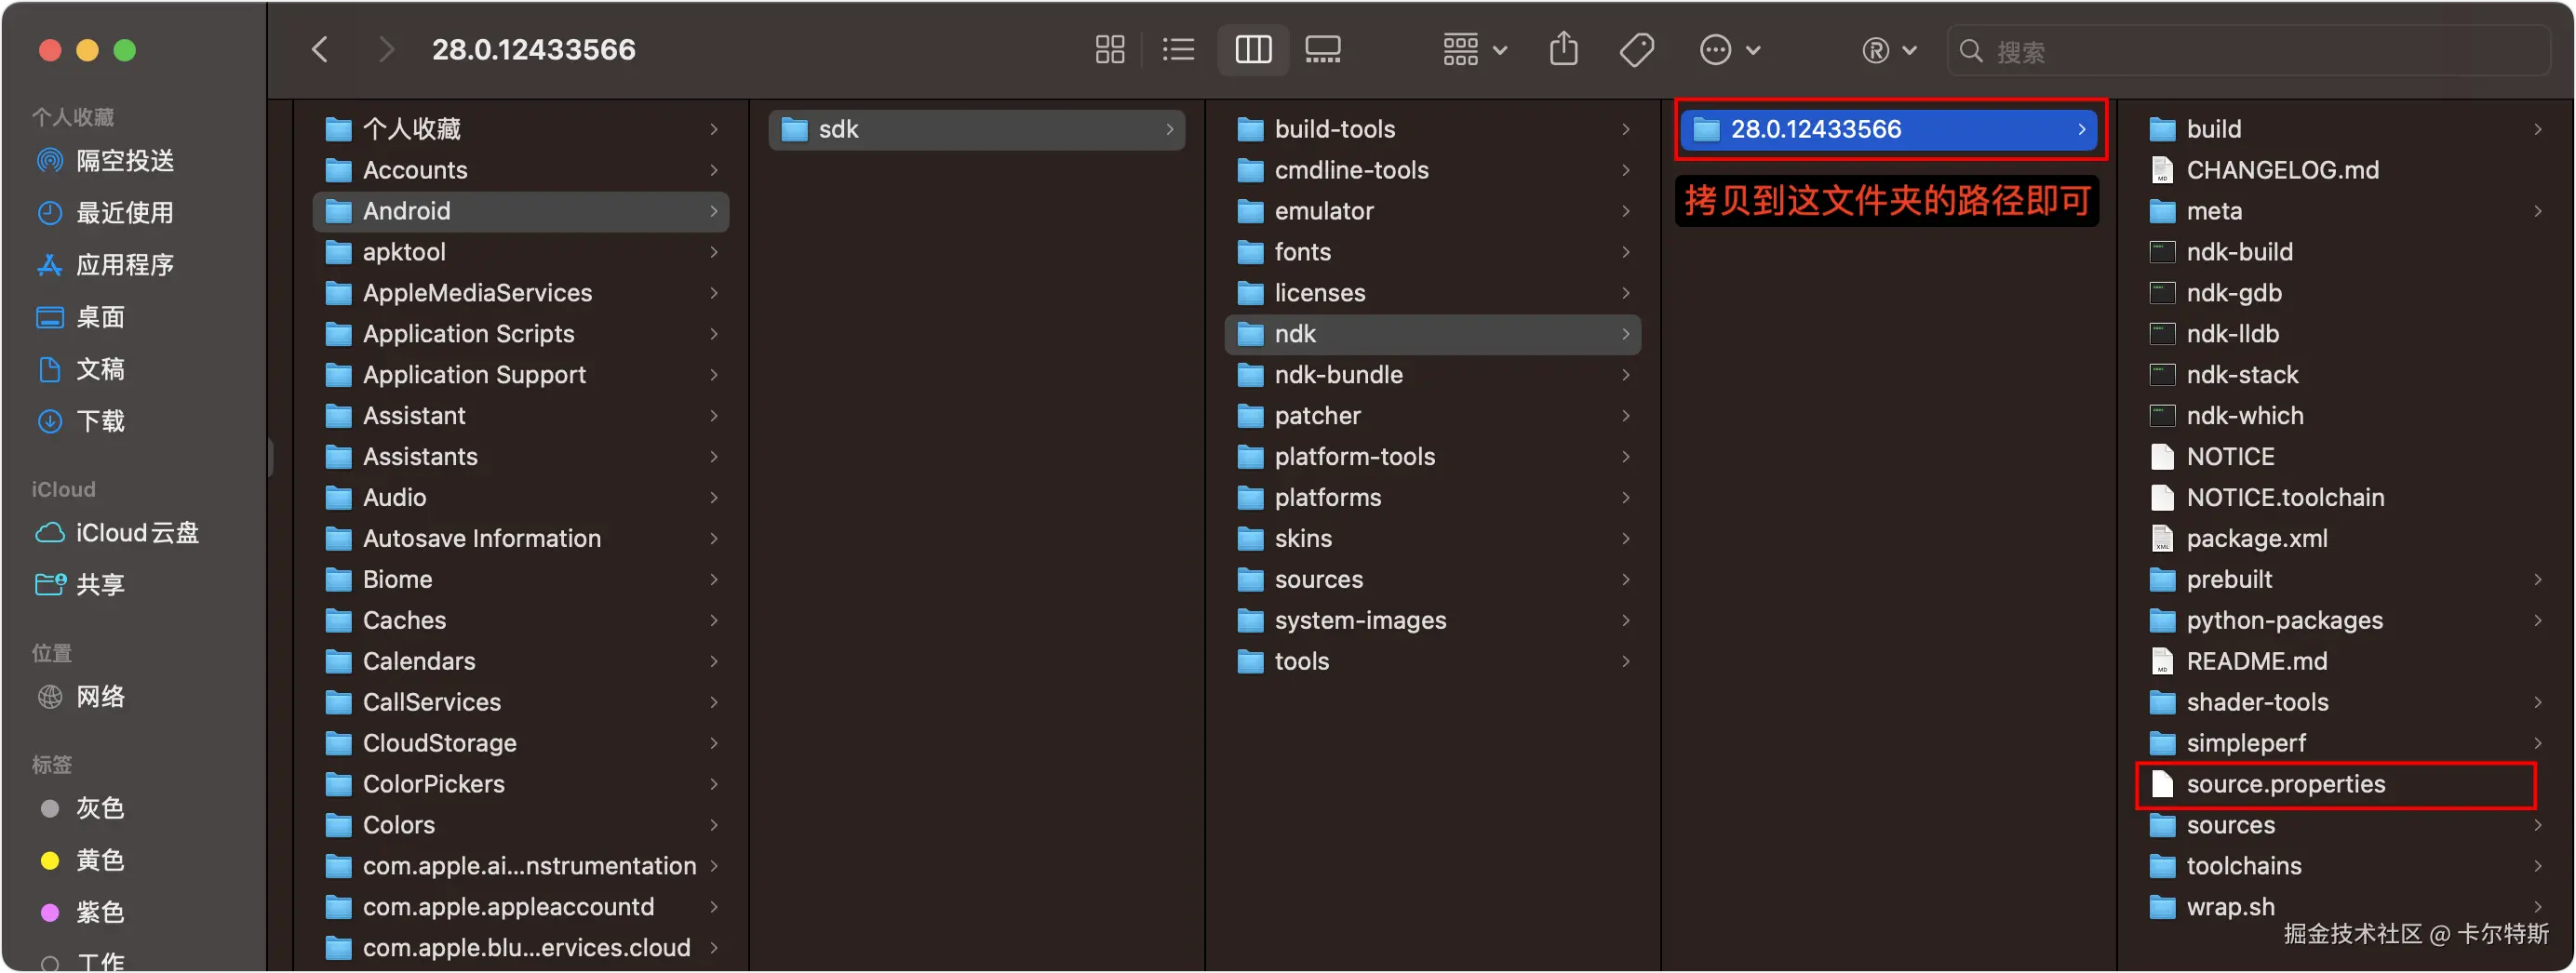
Task: Click the search field
Action: click(2248, 51)
